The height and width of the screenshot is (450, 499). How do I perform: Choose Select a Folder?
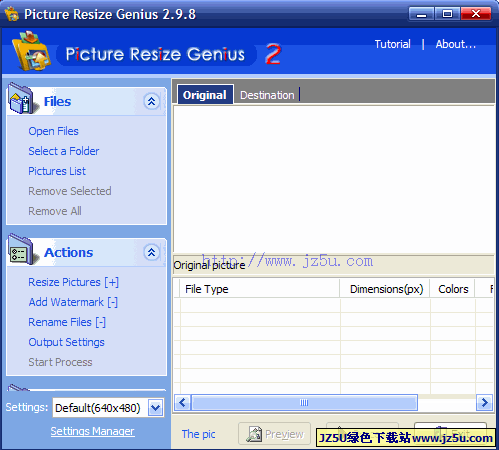tap(64, 151)
